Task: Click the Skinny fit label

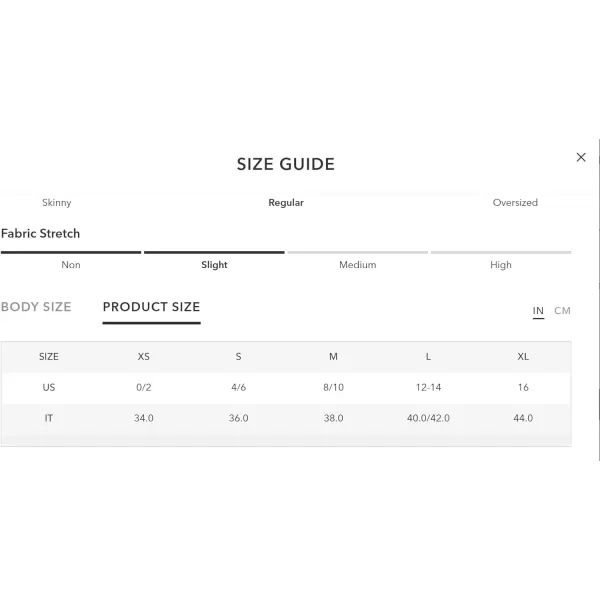Action: (x=57, y=202)
